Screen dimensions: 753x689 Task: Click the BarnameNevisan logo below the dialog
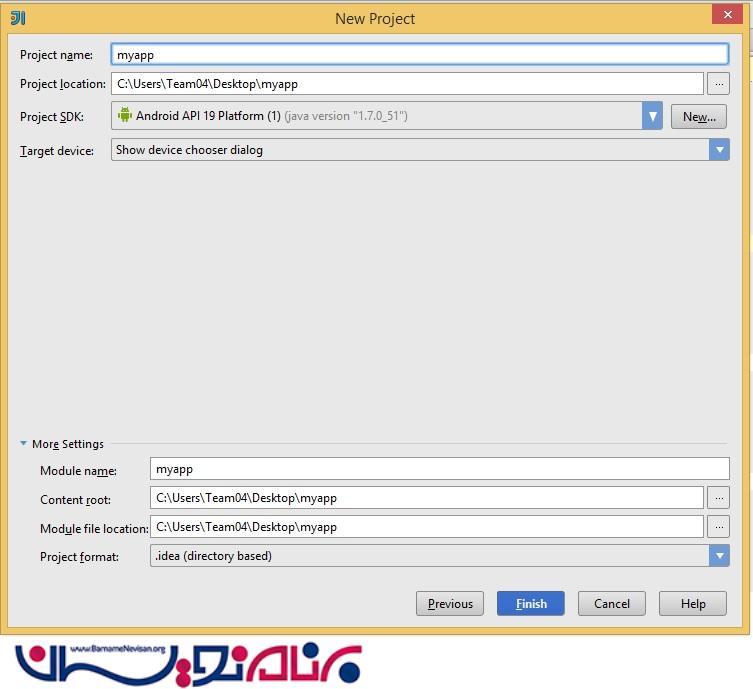tap(190, 660)
